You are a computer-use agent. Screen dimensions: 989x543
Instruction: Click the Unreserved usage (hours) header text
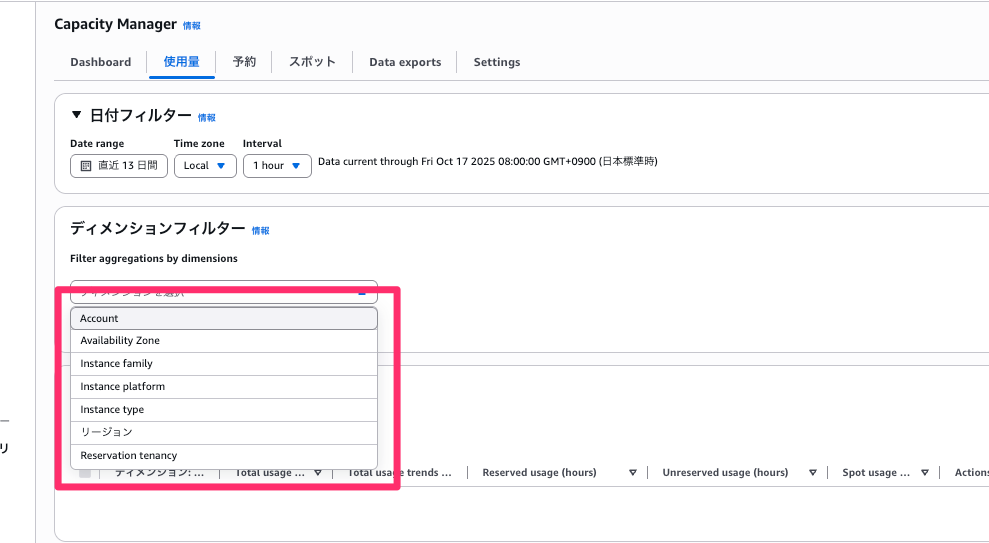click(x=725, y=472)
